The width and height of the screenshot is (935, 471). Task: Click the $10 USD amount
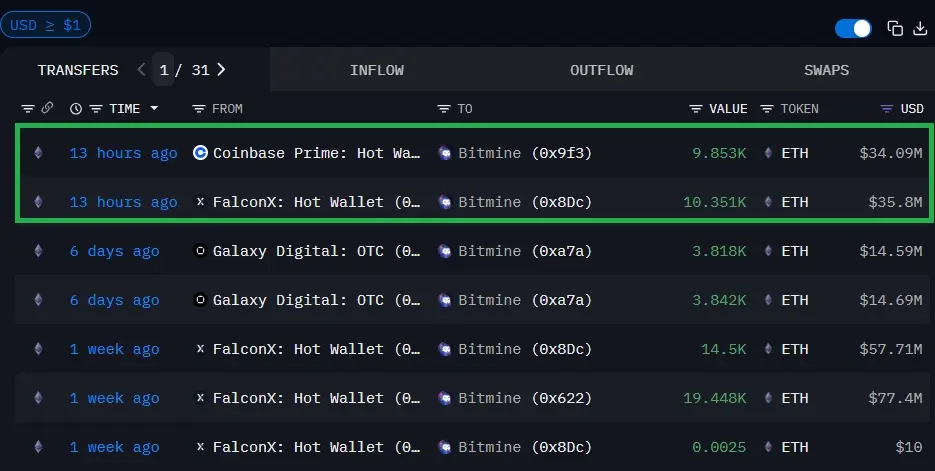click(909, 447)
